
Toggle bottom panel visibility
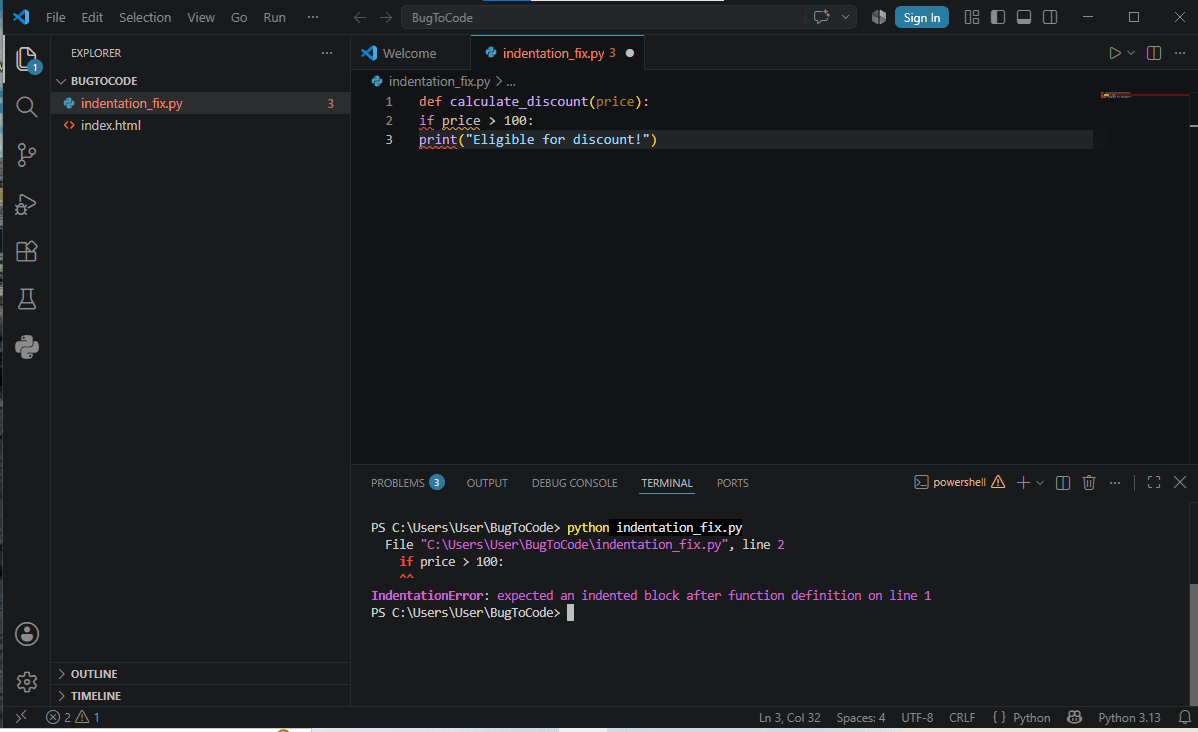tap(1024, 17)
